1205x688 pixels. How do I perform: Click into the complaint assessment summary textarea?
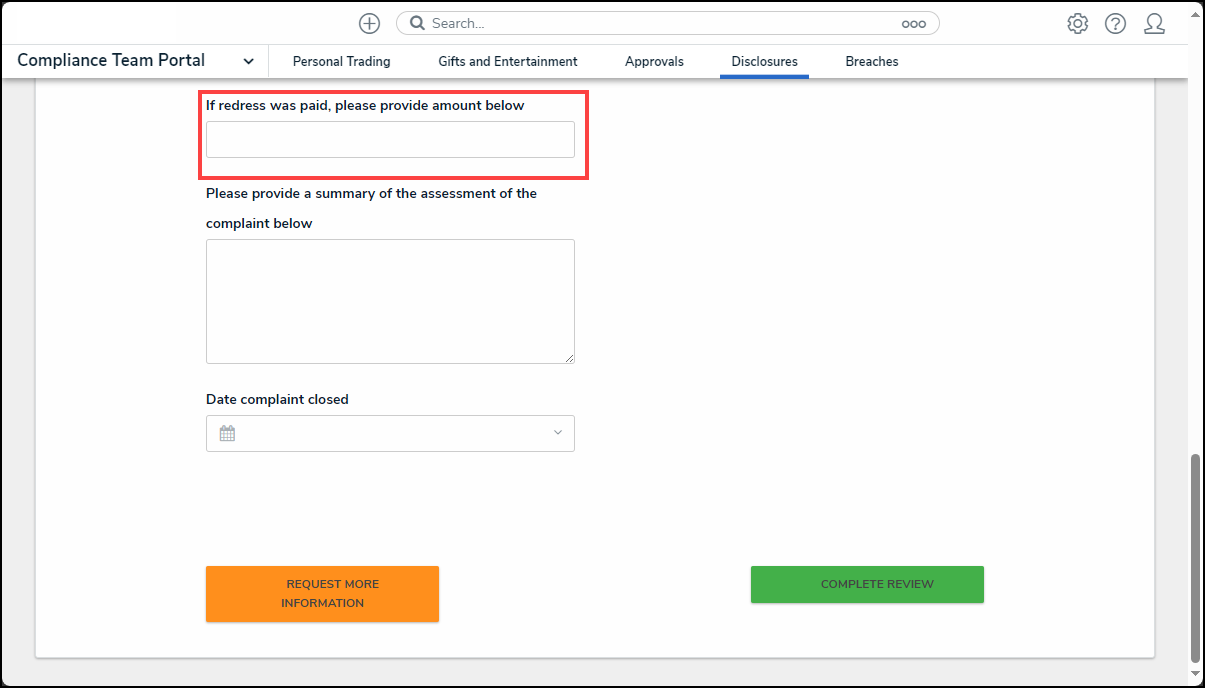[x=390, y=301]
